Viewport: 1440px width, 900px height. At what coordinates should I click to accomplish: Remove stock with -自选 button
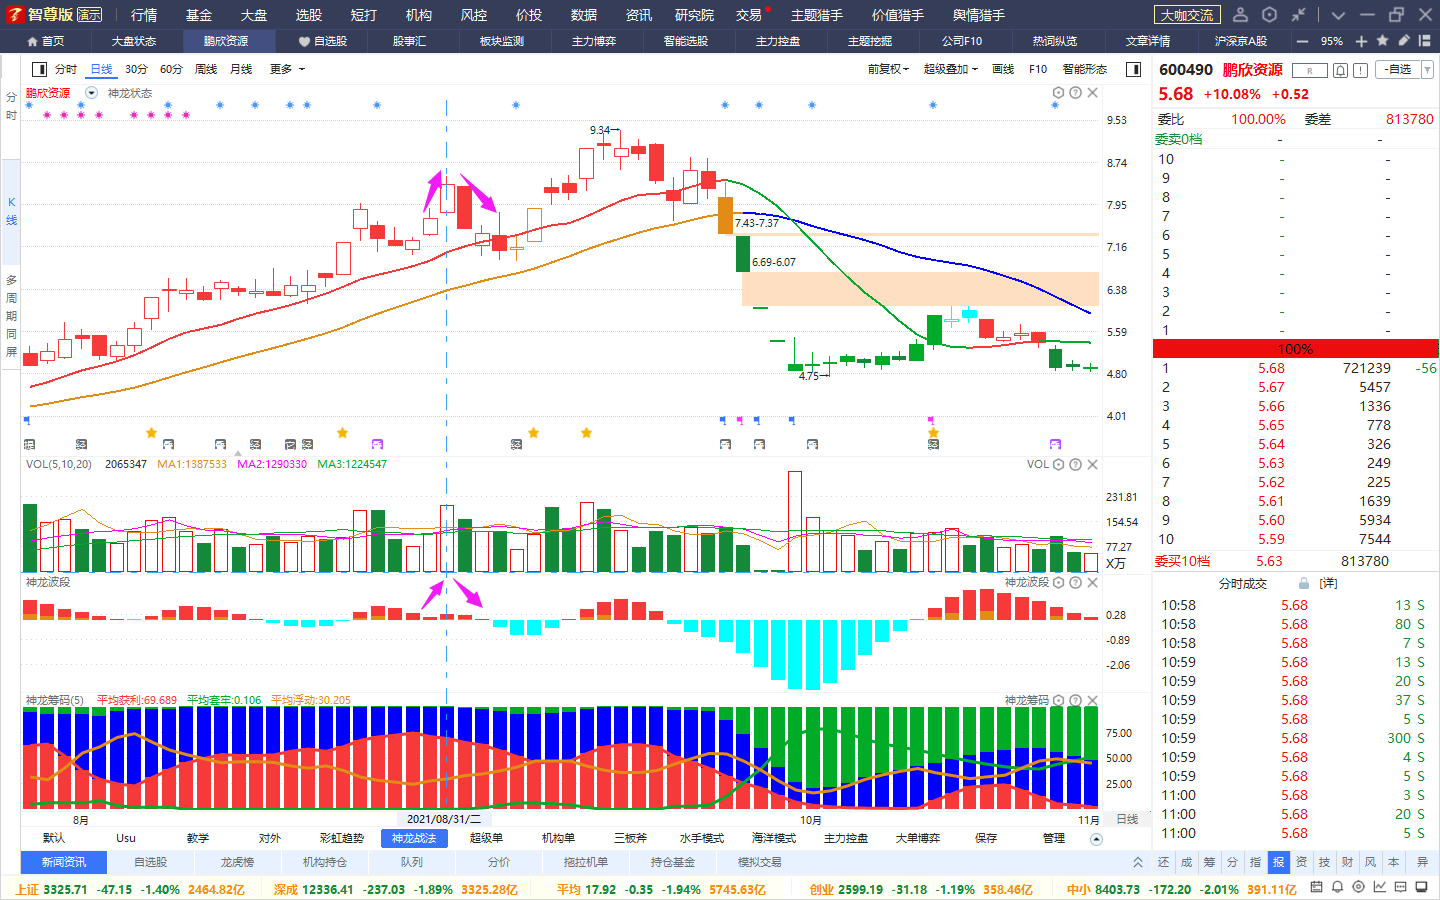coord(1398,70)
